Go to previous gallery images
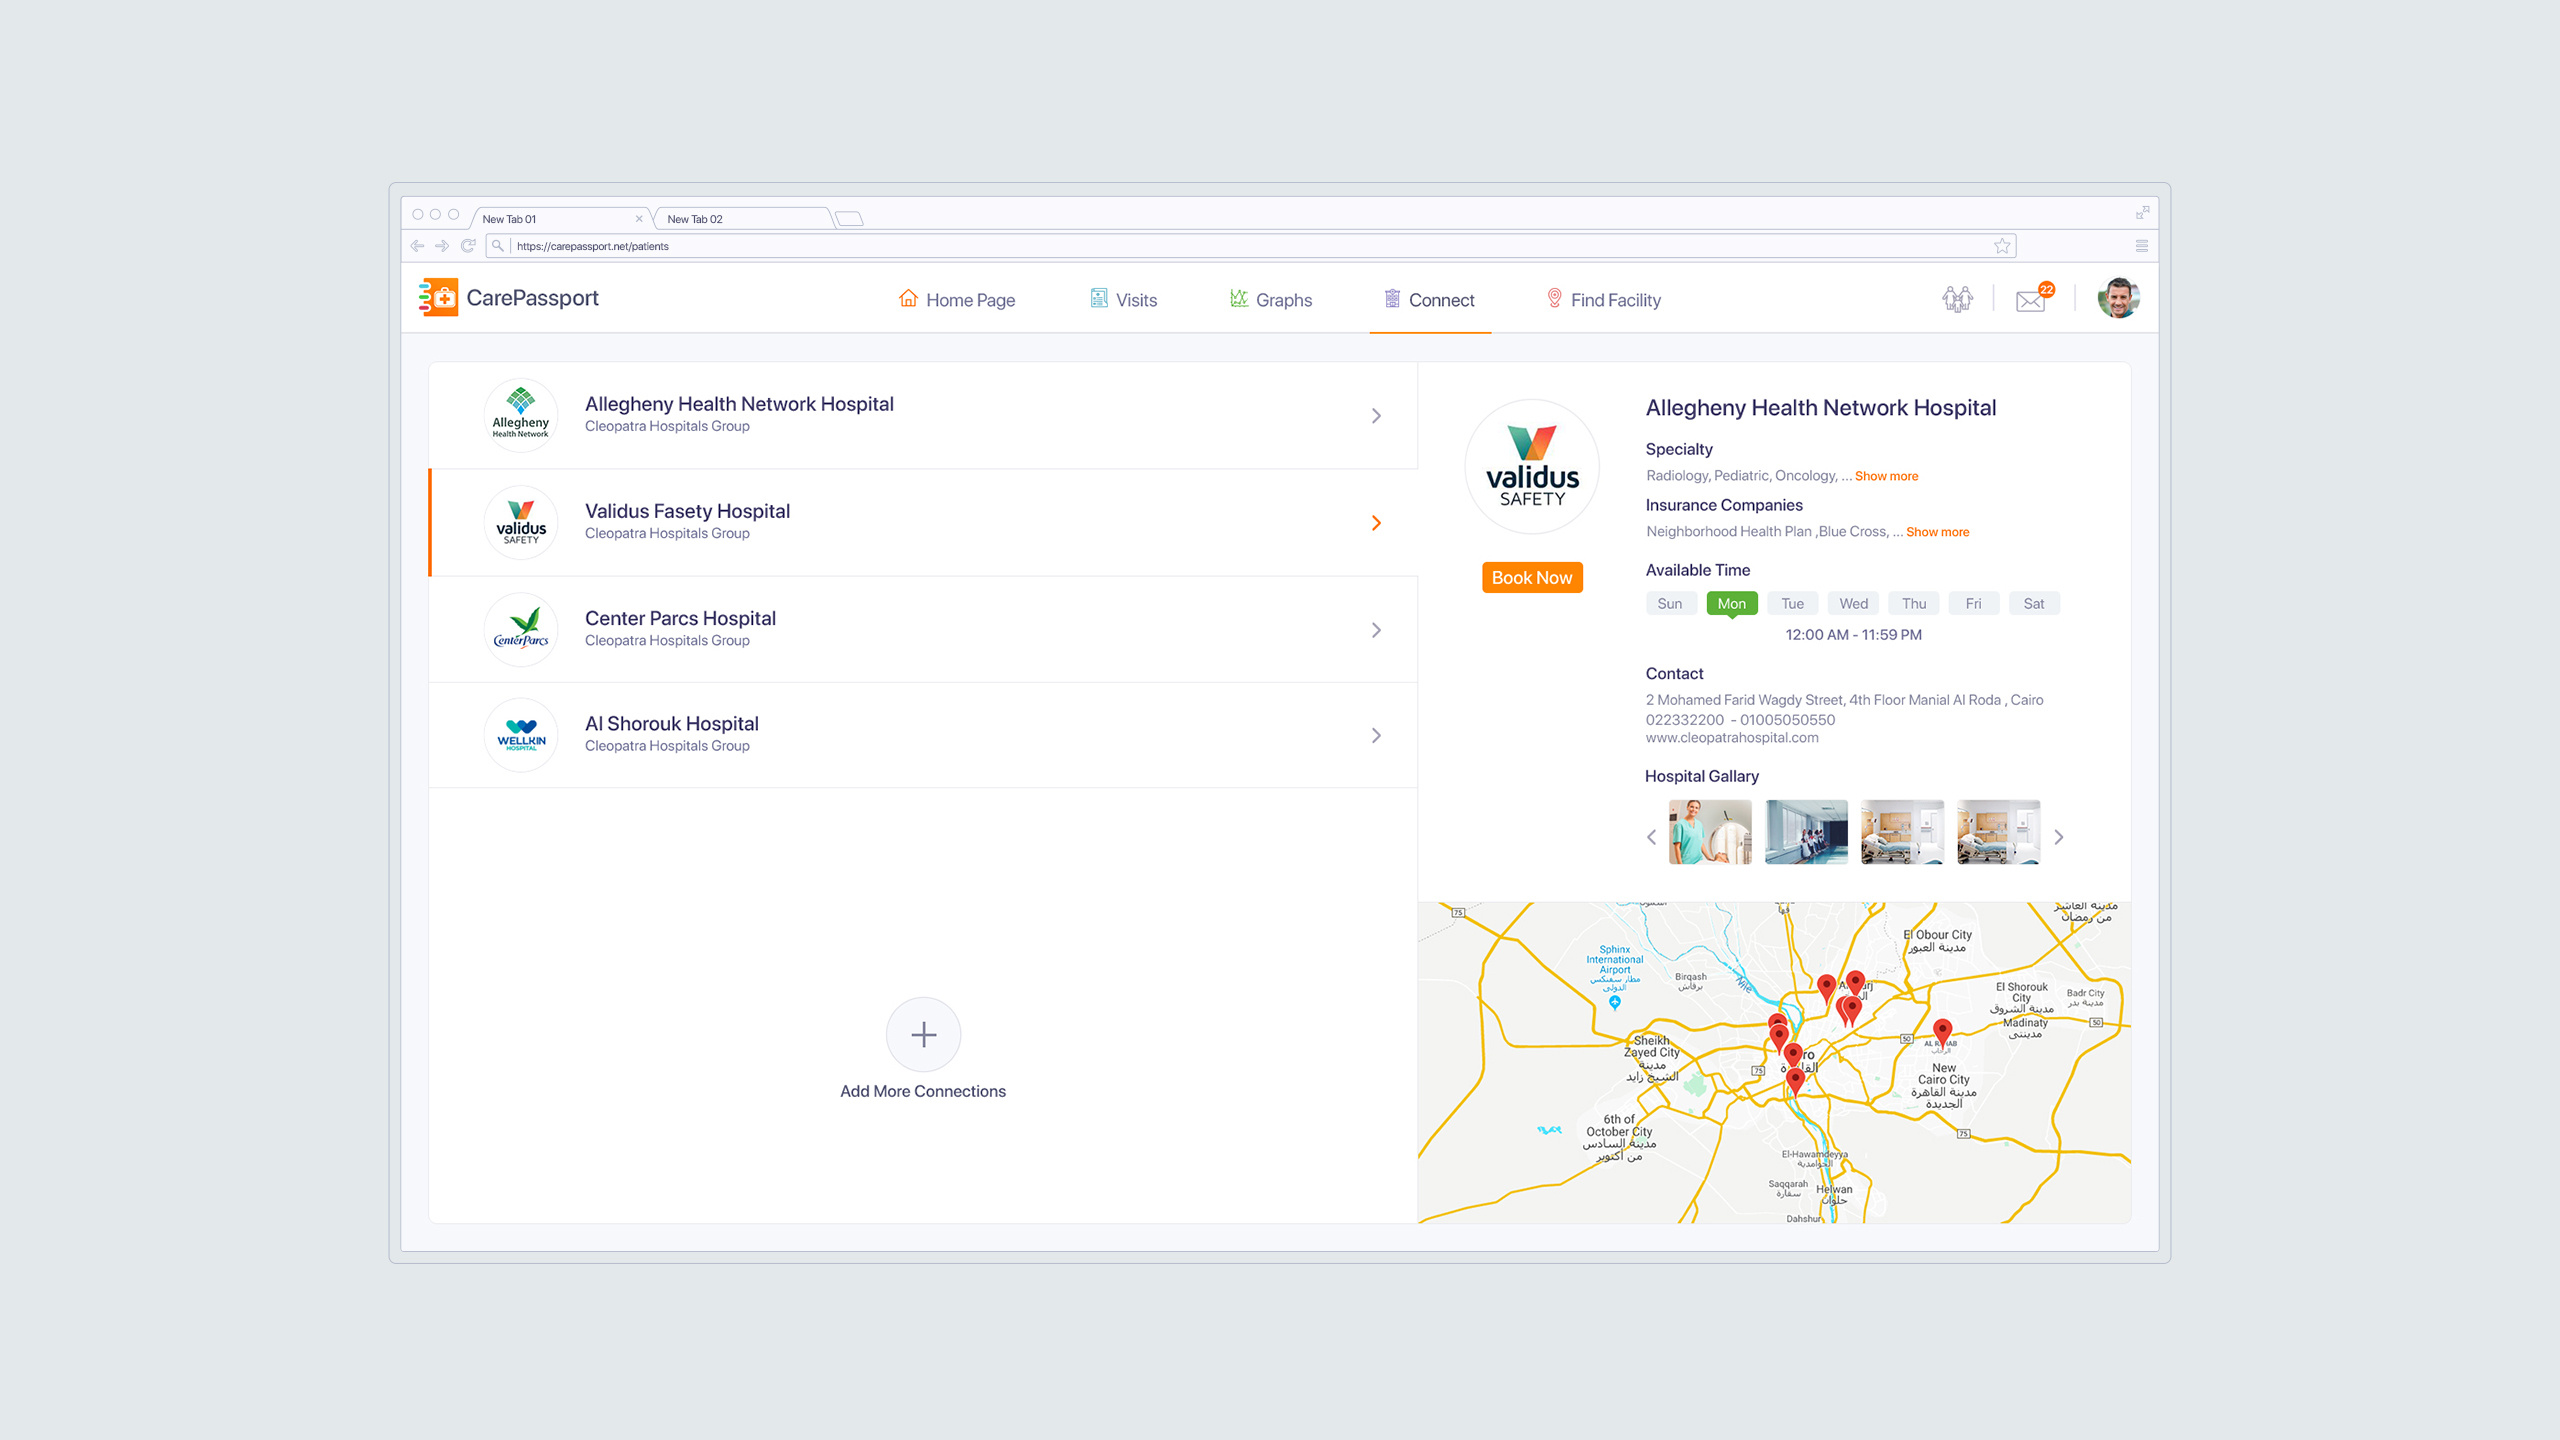 [x=1651, y=837]
